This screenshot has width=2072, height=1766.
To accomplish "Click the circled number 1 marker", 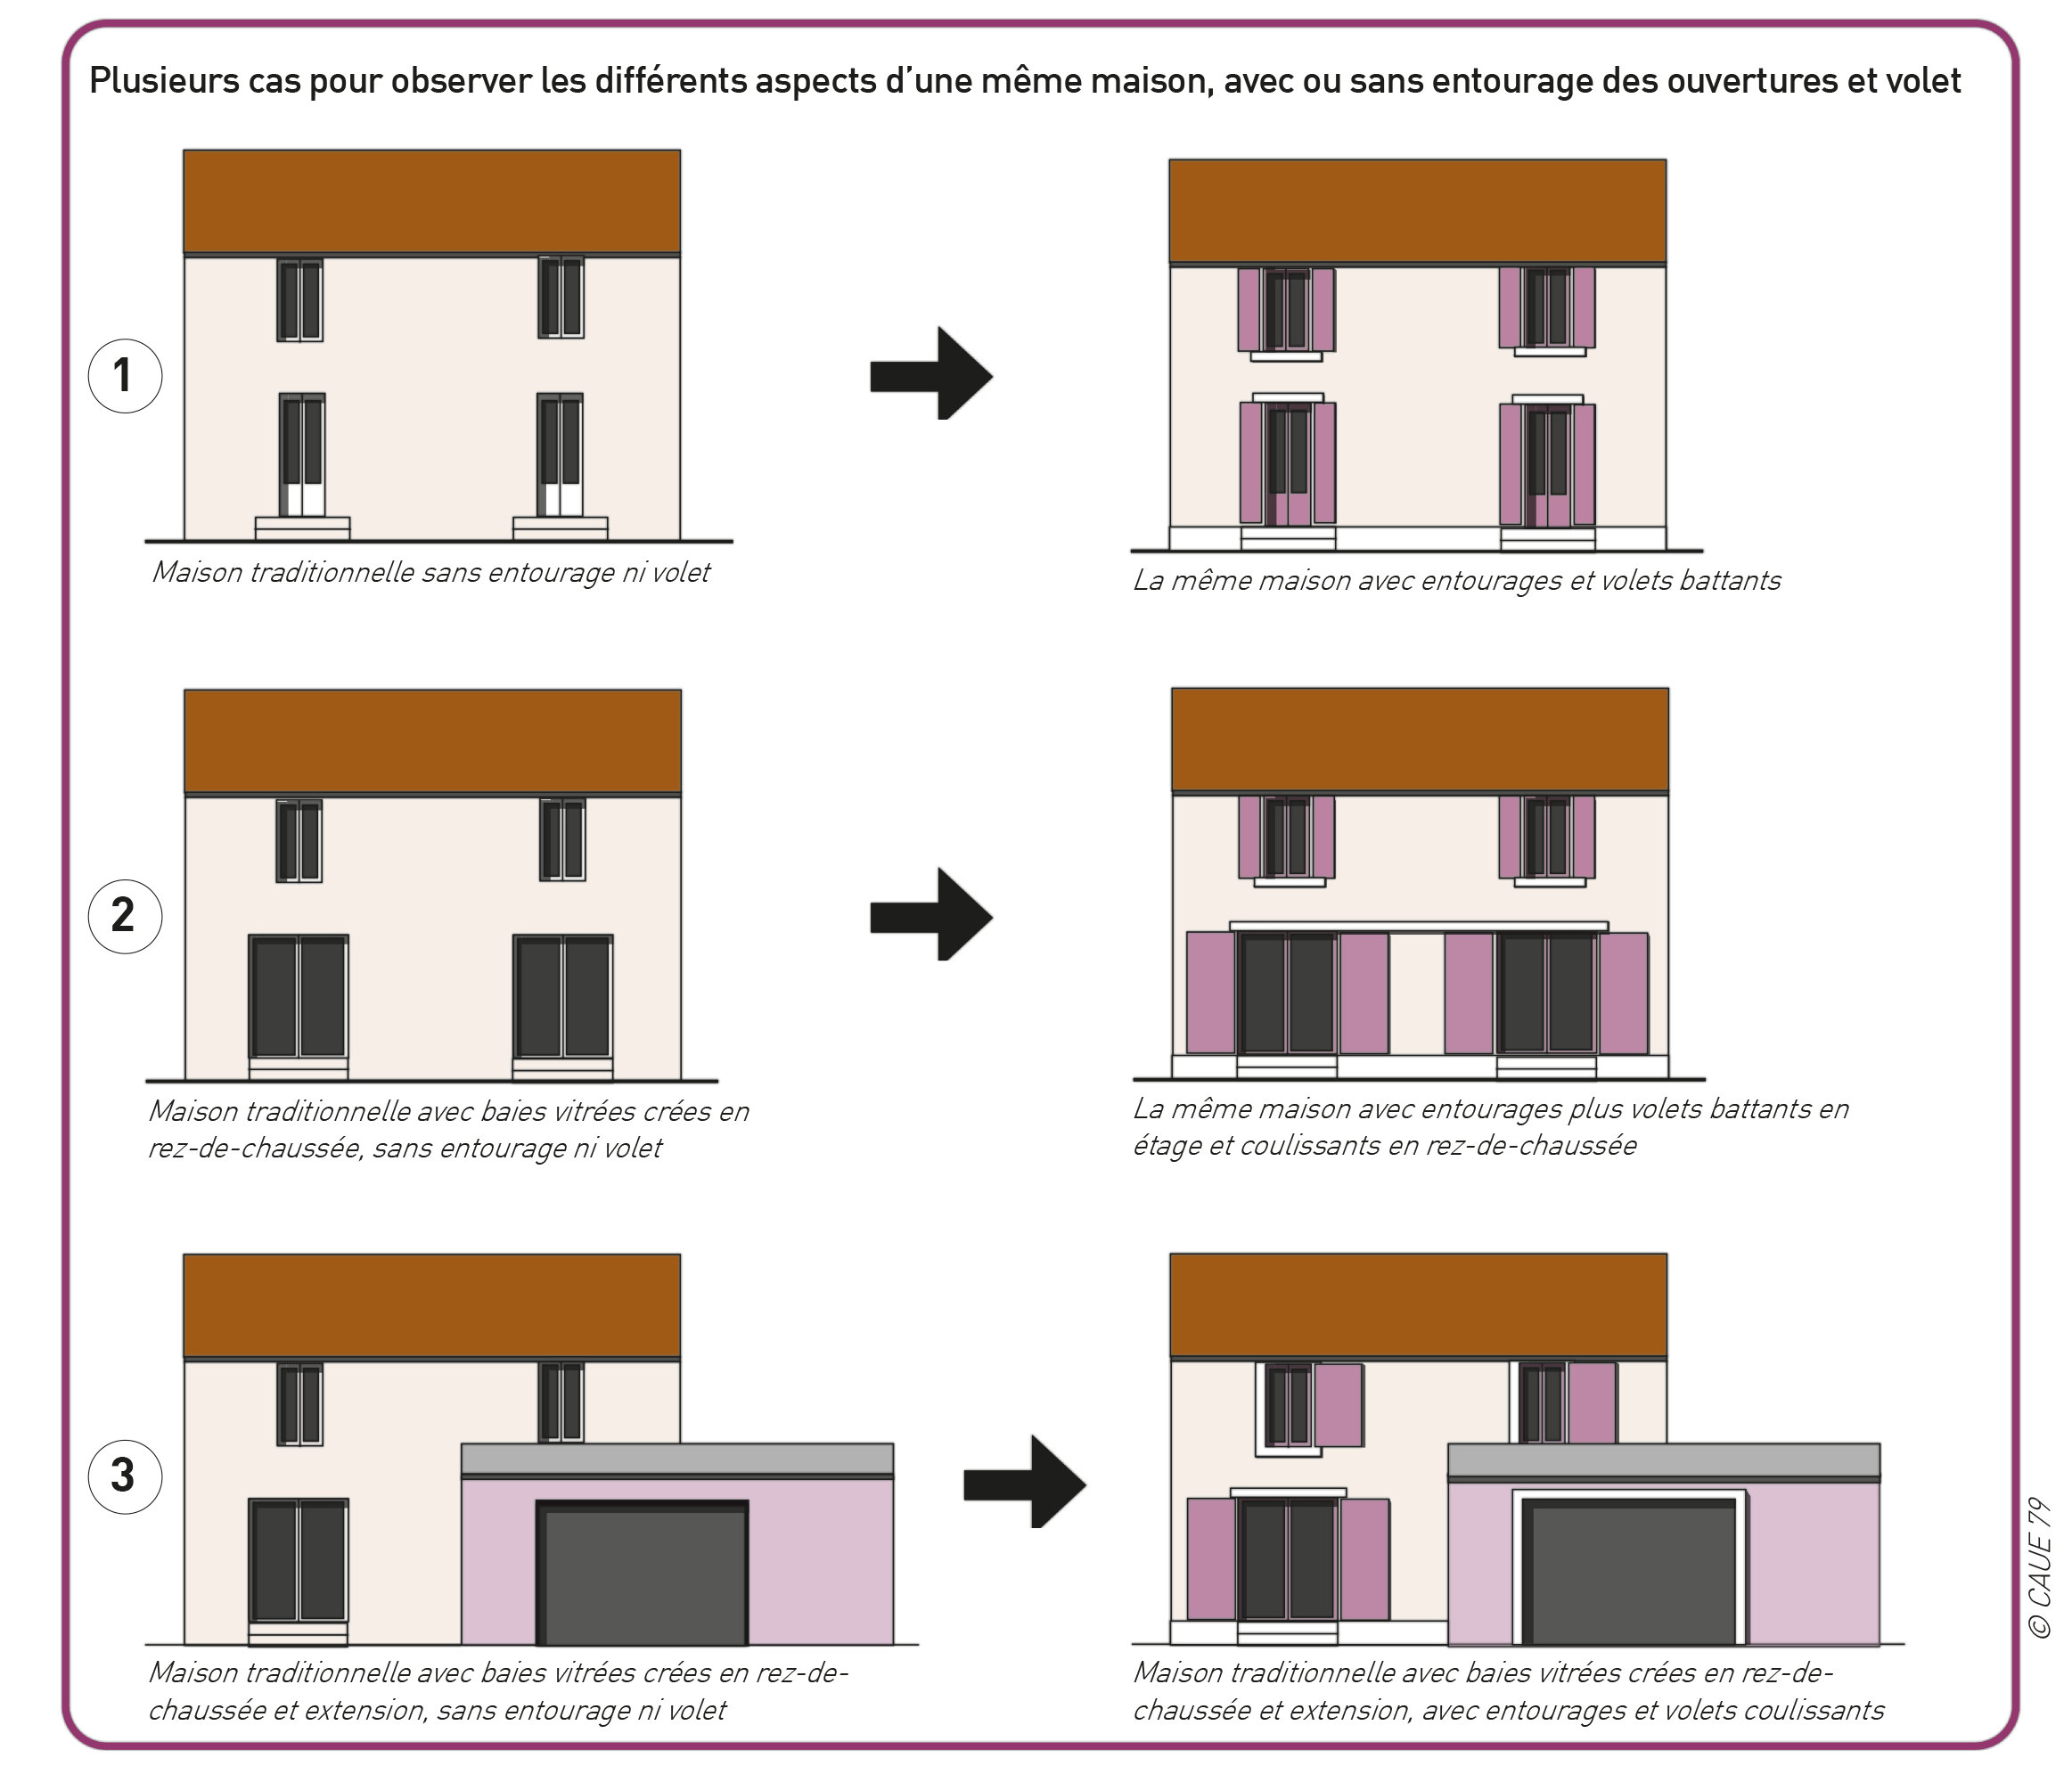I will tap(124, 376).
